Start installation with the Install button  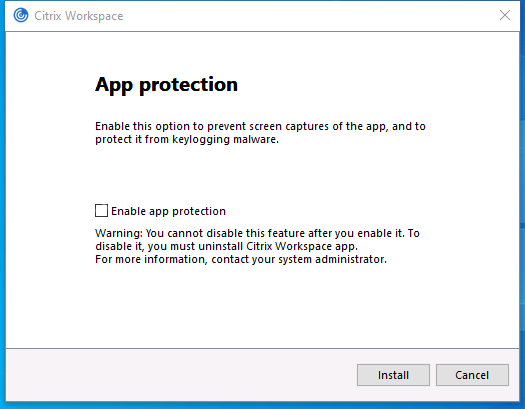[393, 375]
